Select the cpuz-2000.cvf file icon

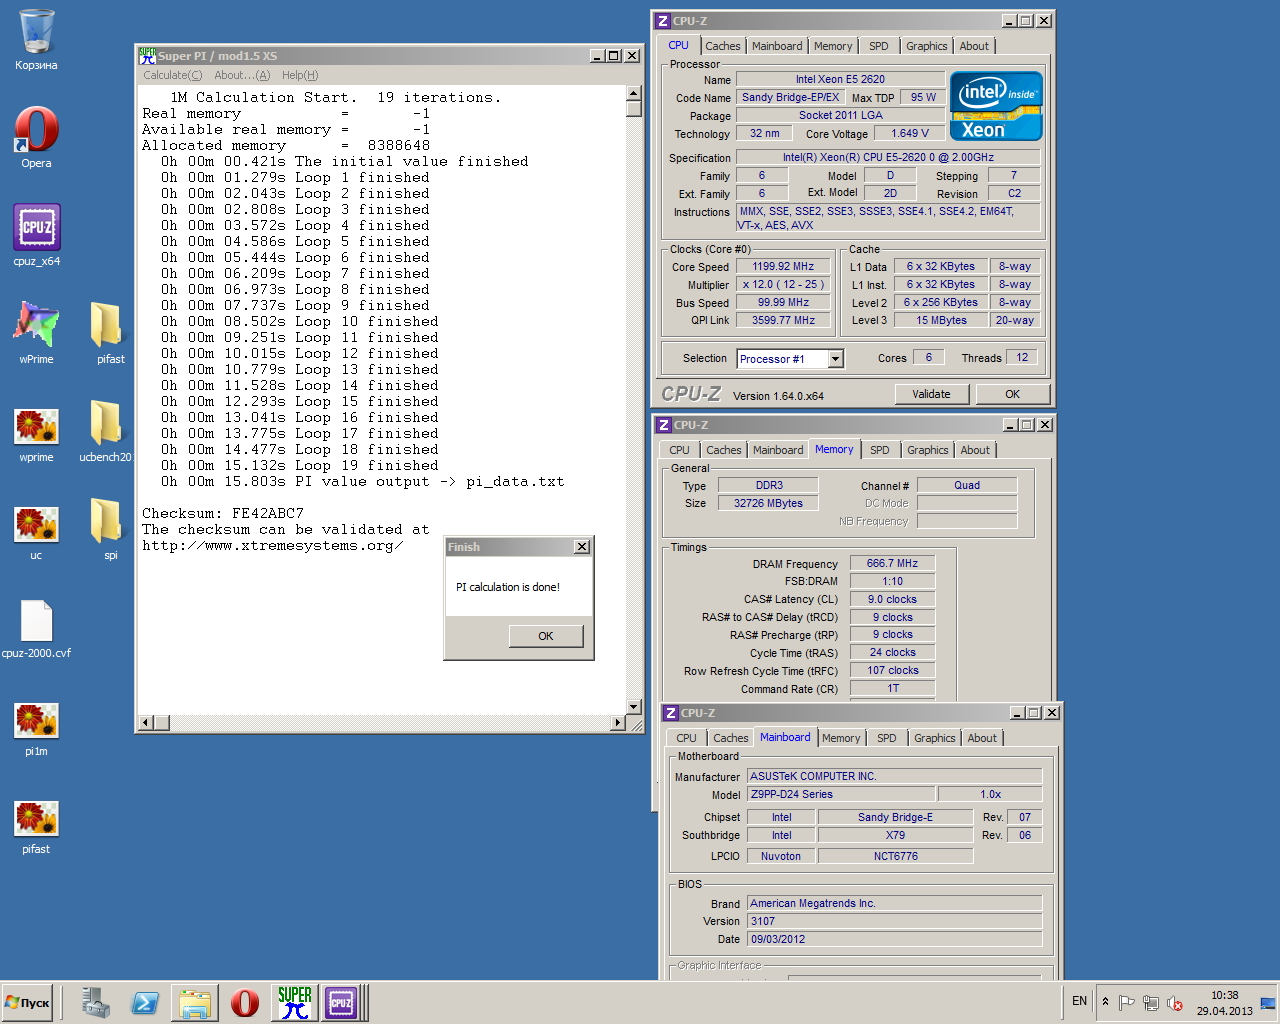[36, 628]
